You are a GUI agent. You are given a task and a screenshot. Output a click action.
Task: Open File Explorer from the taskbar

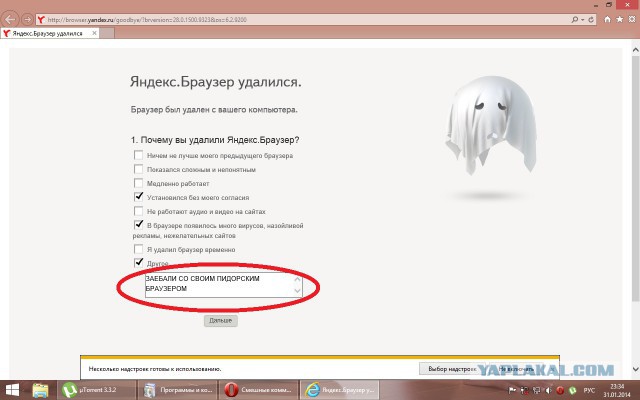41,390
